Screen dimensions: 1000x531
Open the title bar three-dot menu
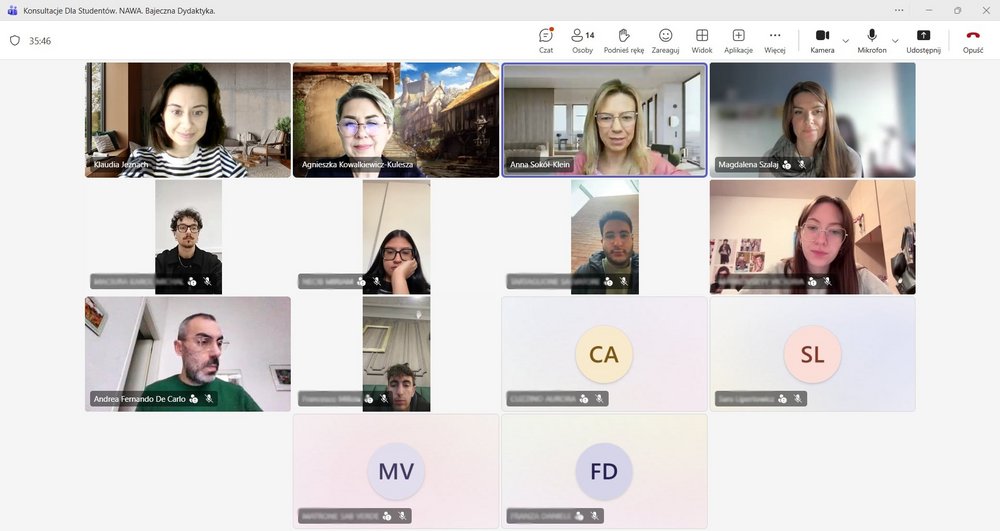coord(899,10)
